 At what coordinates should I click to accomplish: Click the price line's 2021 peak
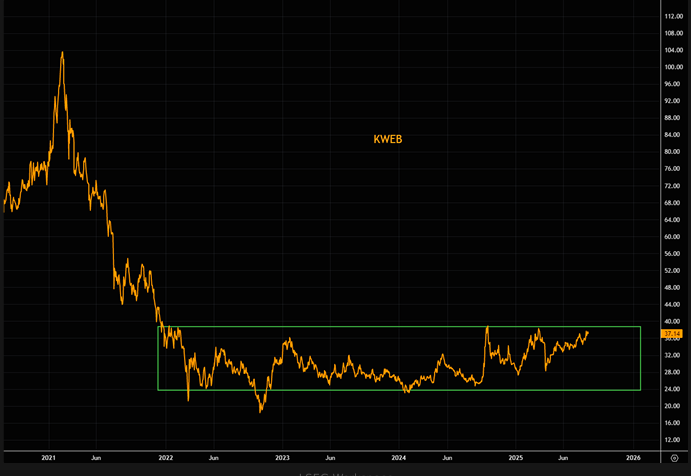(62, 53)
